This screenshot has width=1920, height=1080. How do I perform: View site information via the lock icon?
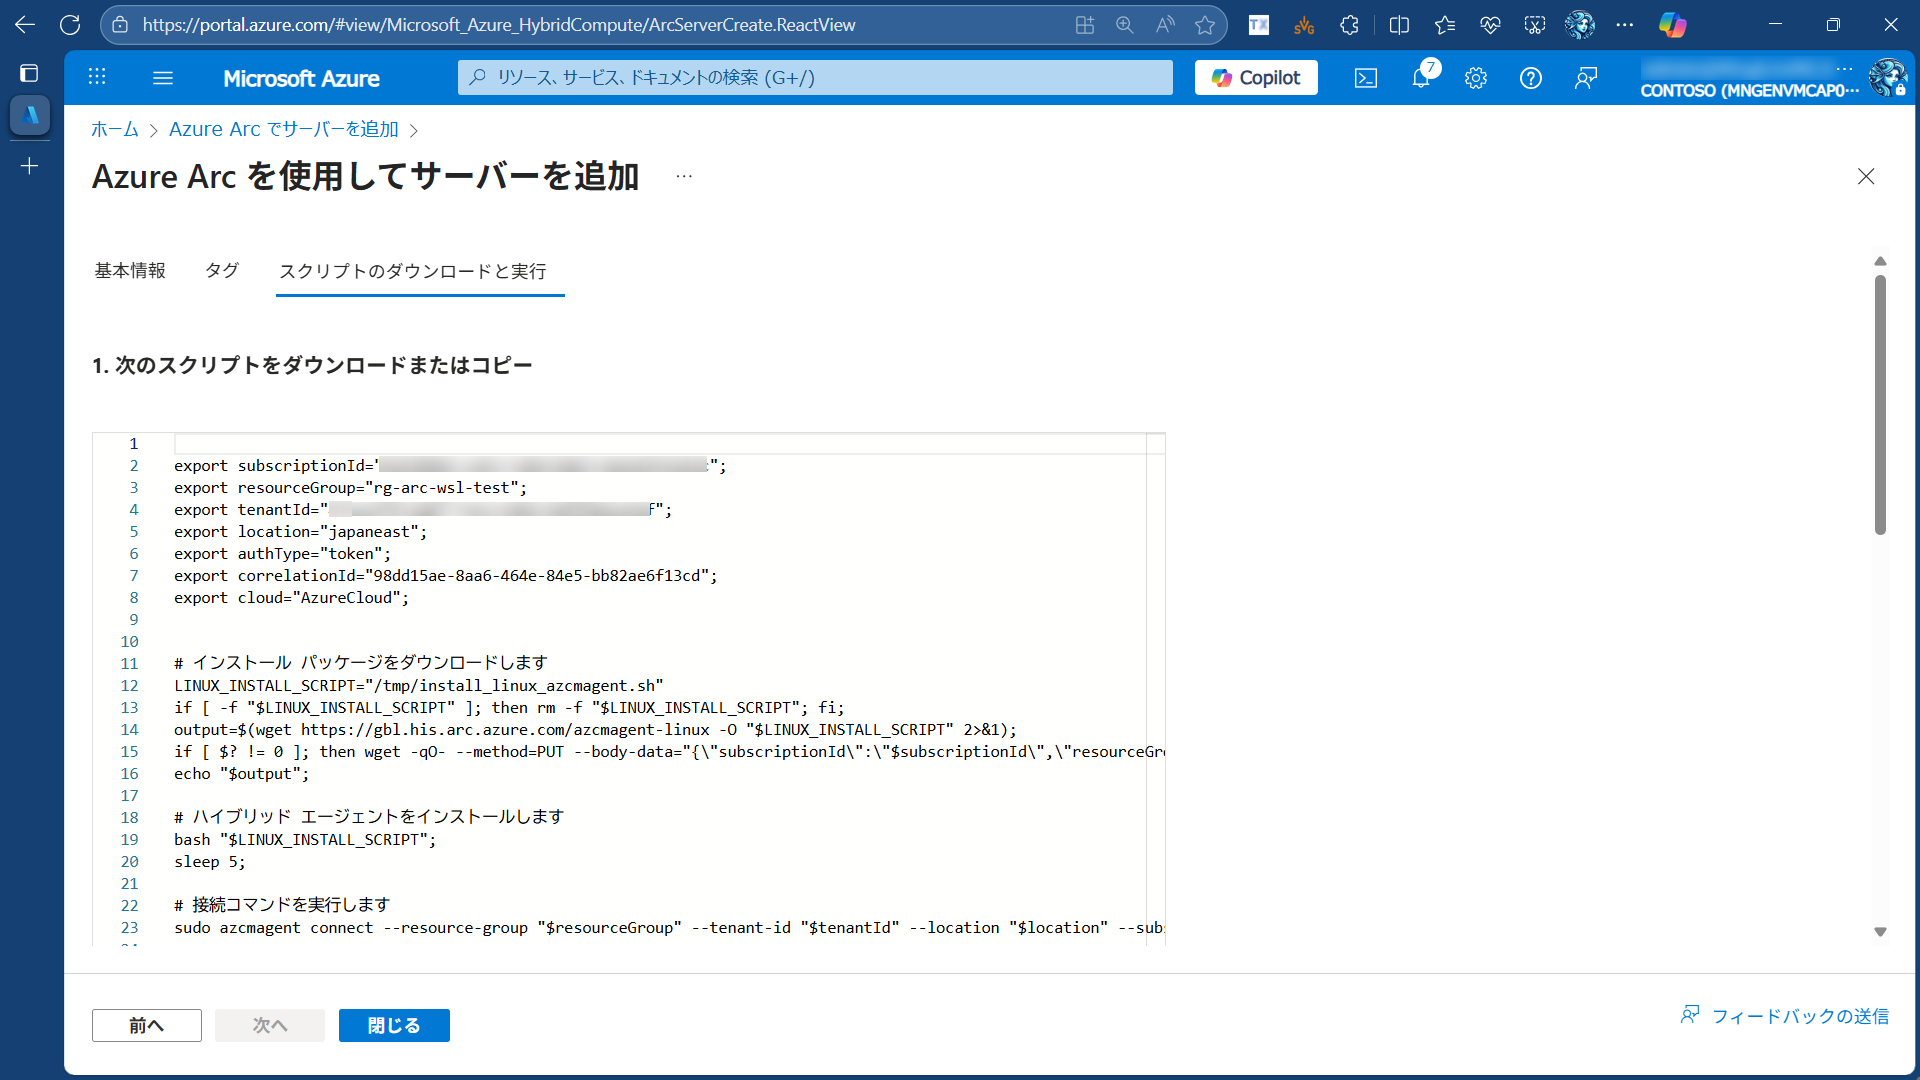pos(120,25)
